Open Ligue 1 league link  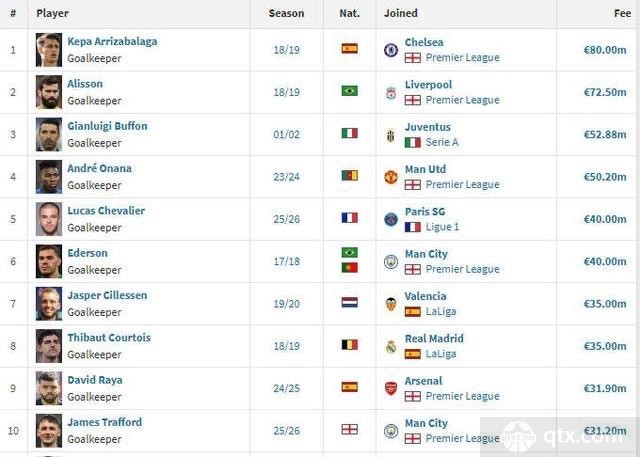(x=442, y=227)
